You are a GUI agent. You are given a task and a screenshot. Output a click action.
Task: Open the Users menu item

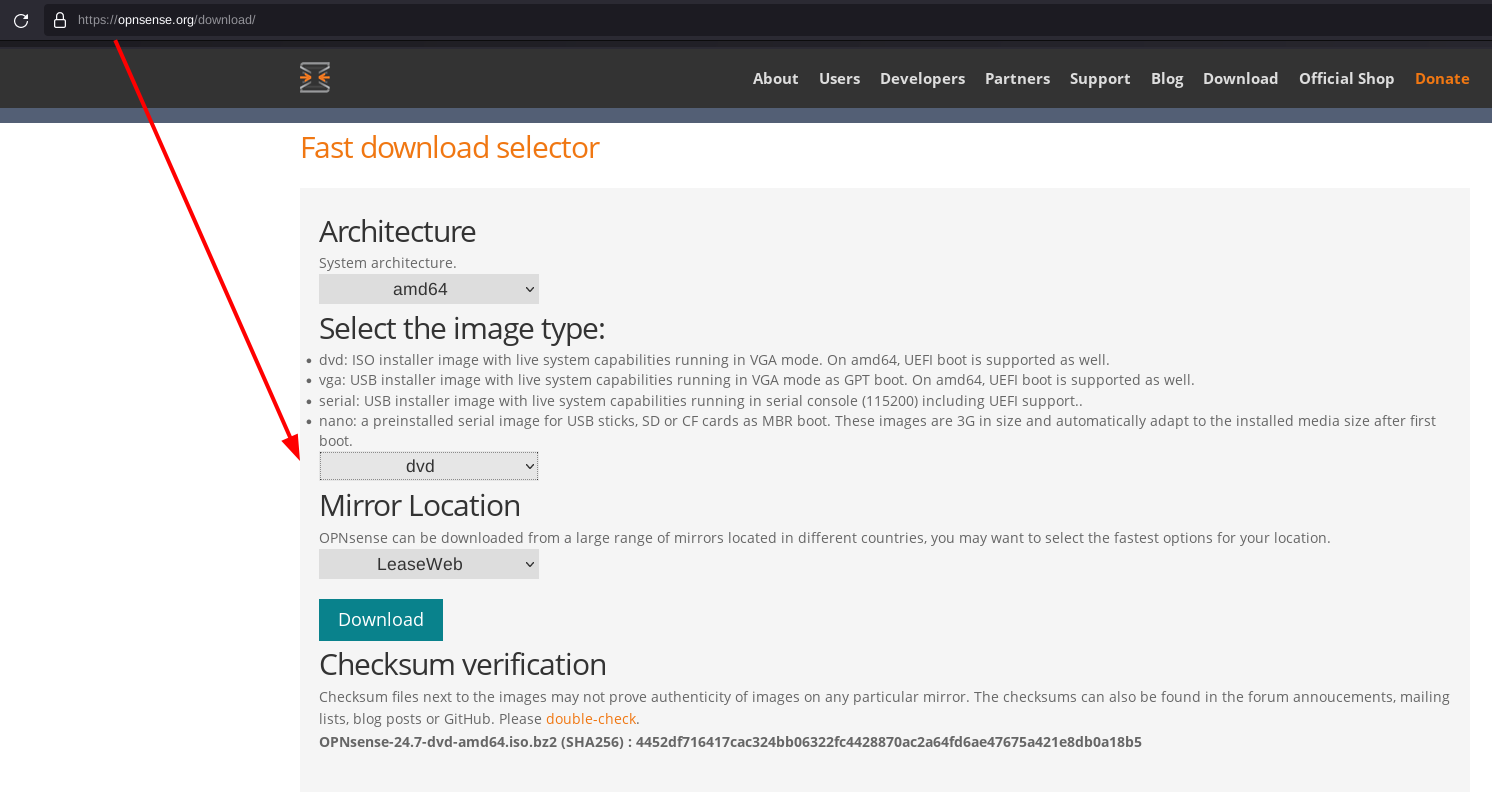pos(839,79)
